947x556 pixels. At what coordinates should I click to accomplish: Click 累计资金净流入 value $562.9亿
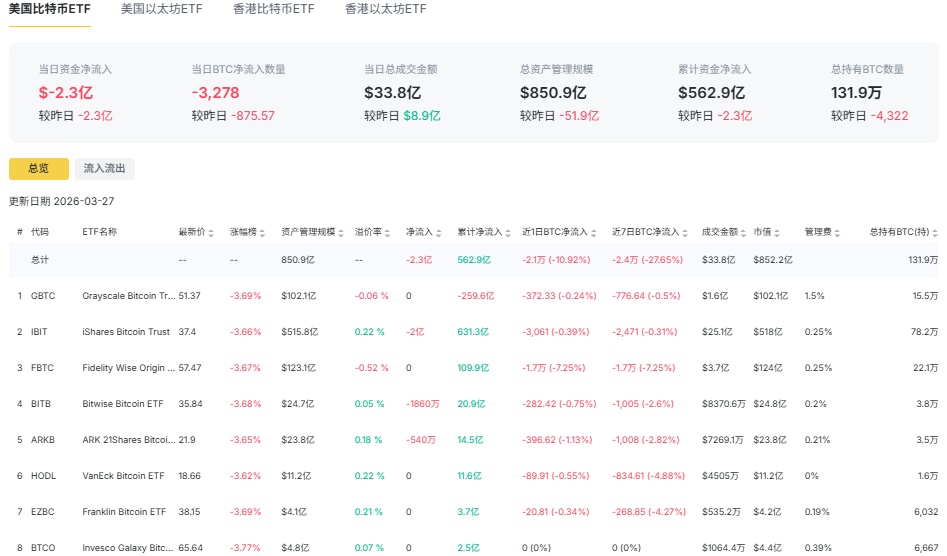coord(711,93)
